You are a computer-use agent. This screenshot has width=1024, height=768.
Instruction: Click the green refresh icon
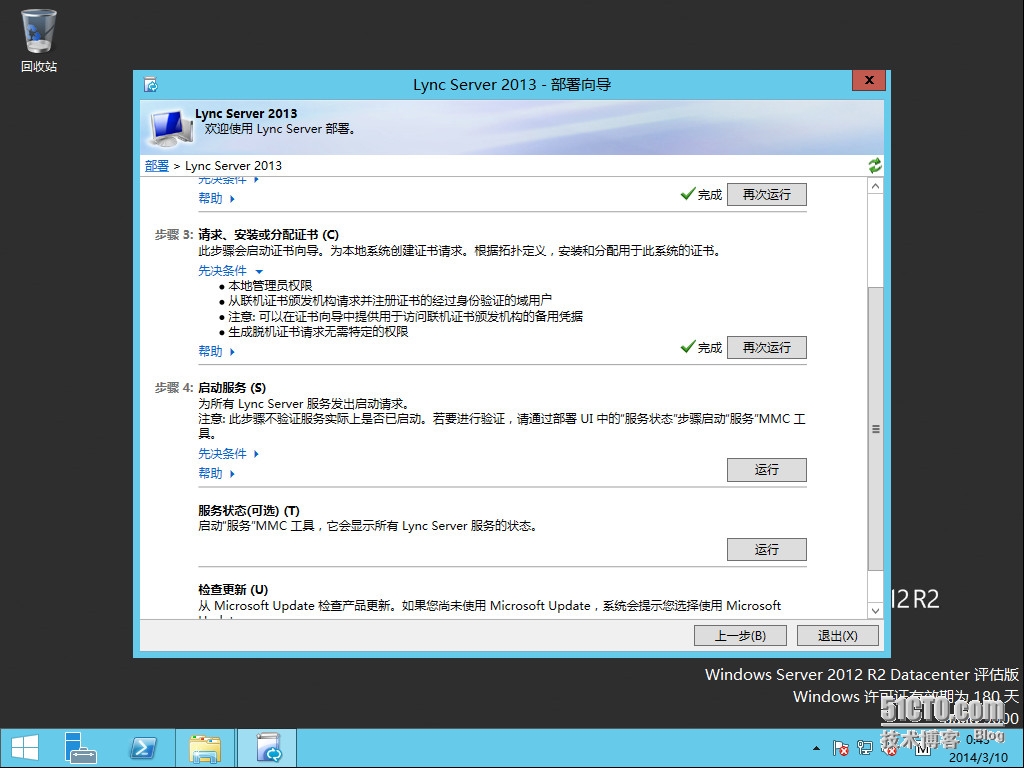point(875,166)
